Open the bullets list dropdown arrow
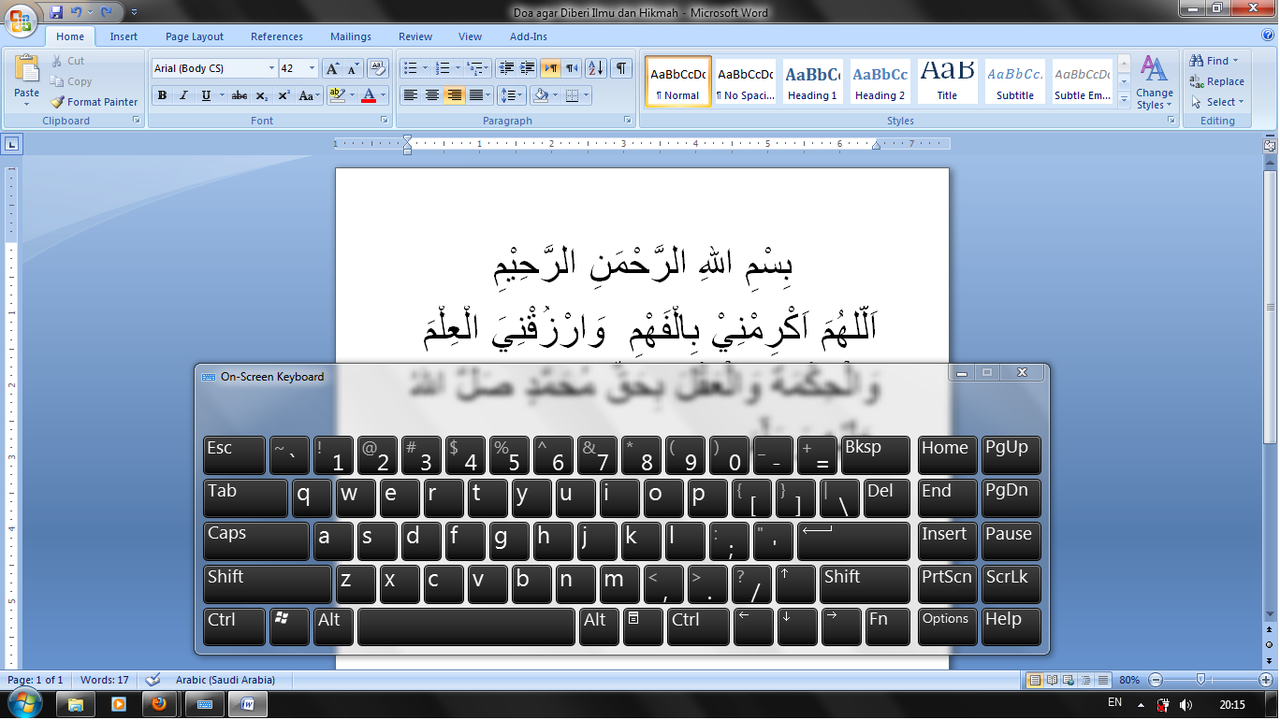This screenshot has height=720, width=1280. (425, 69)
